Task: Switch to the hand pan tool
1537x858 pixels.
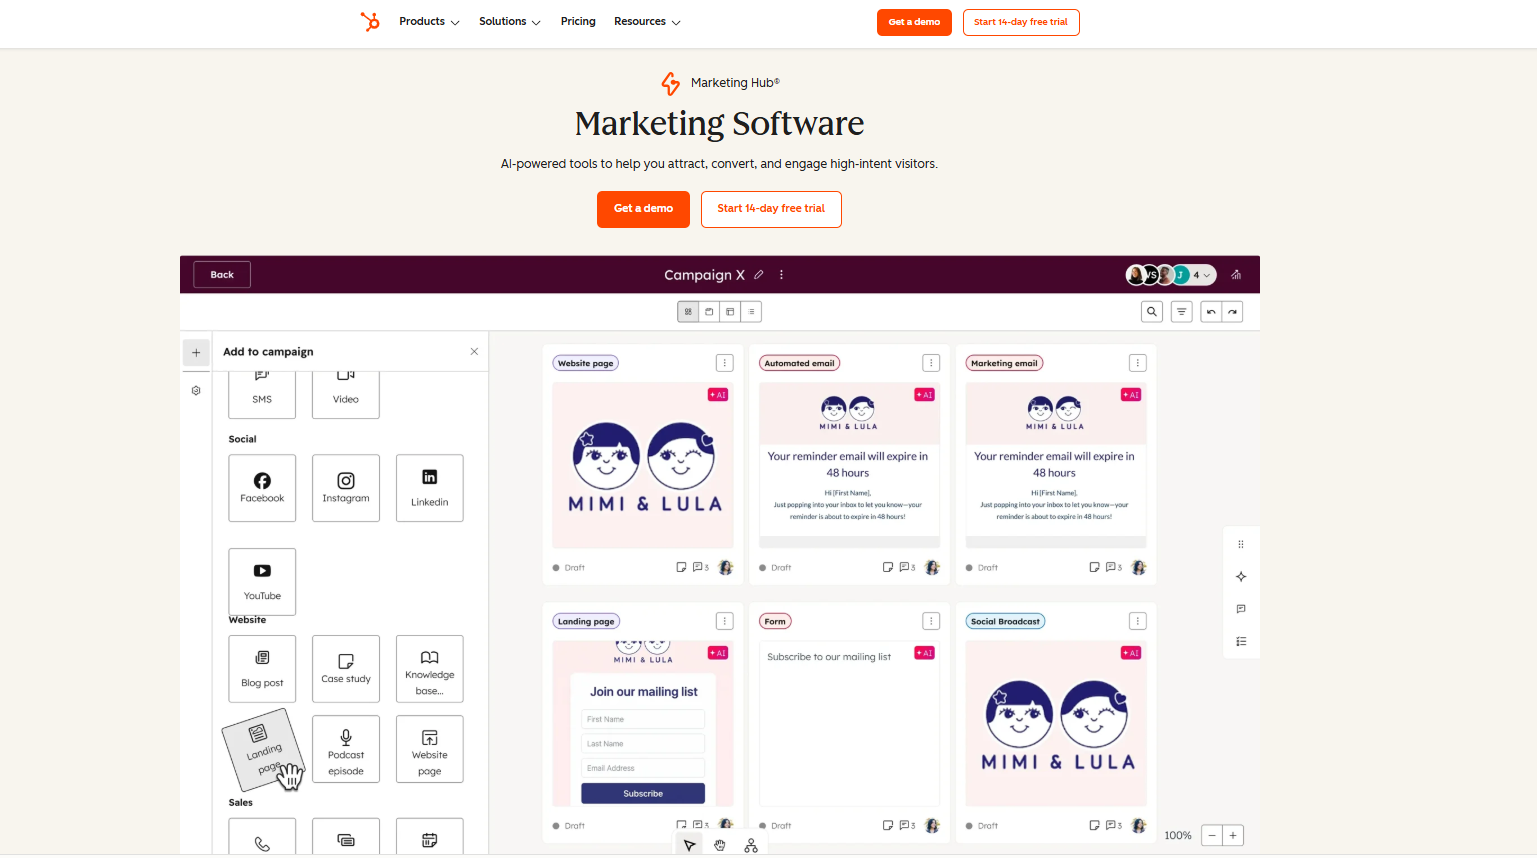Action: pos(719,844)
